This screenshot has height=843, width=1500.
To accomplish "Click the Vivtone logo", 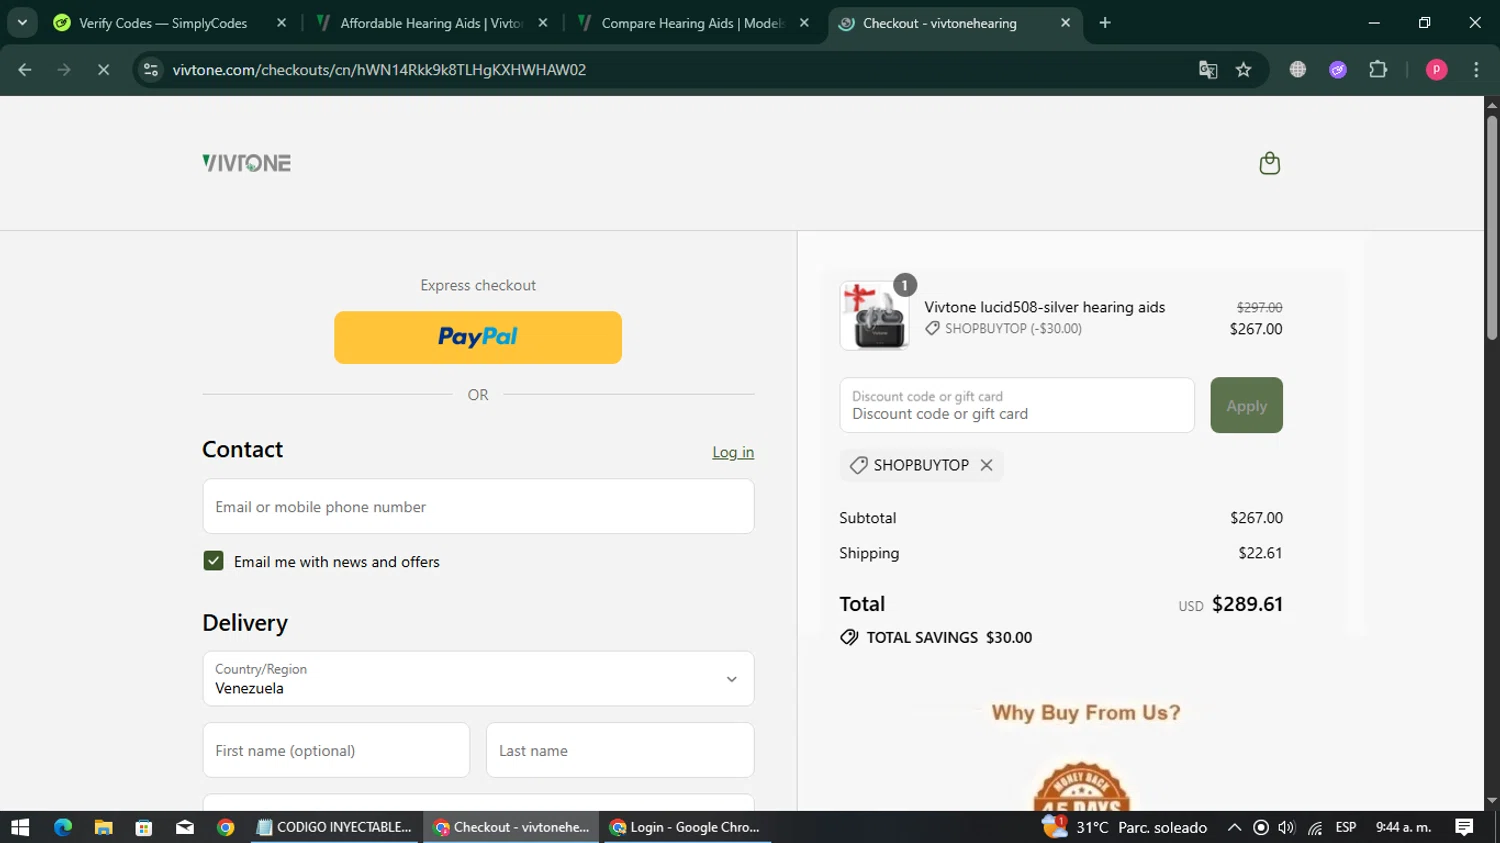I will [246, 163].
